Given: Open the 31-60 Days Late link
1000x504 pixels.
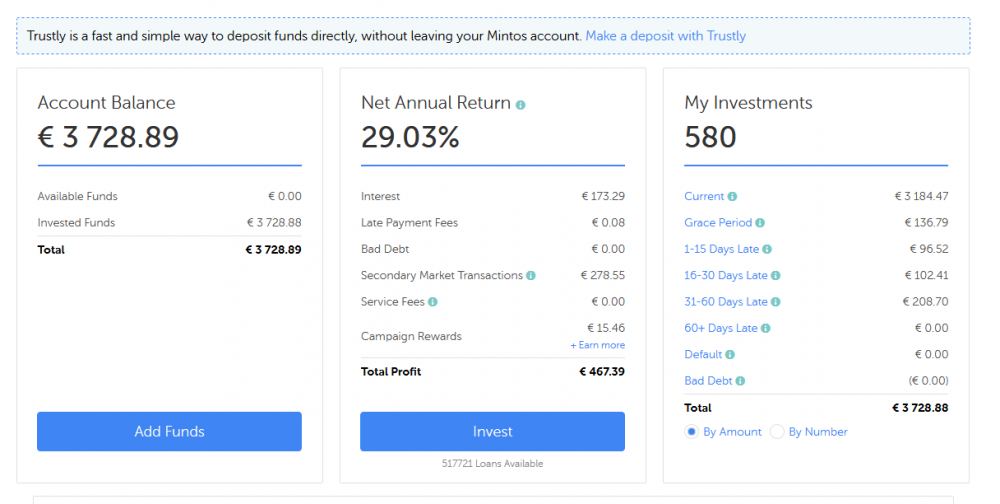Looking at the screenshot, I should coord(726,302).
